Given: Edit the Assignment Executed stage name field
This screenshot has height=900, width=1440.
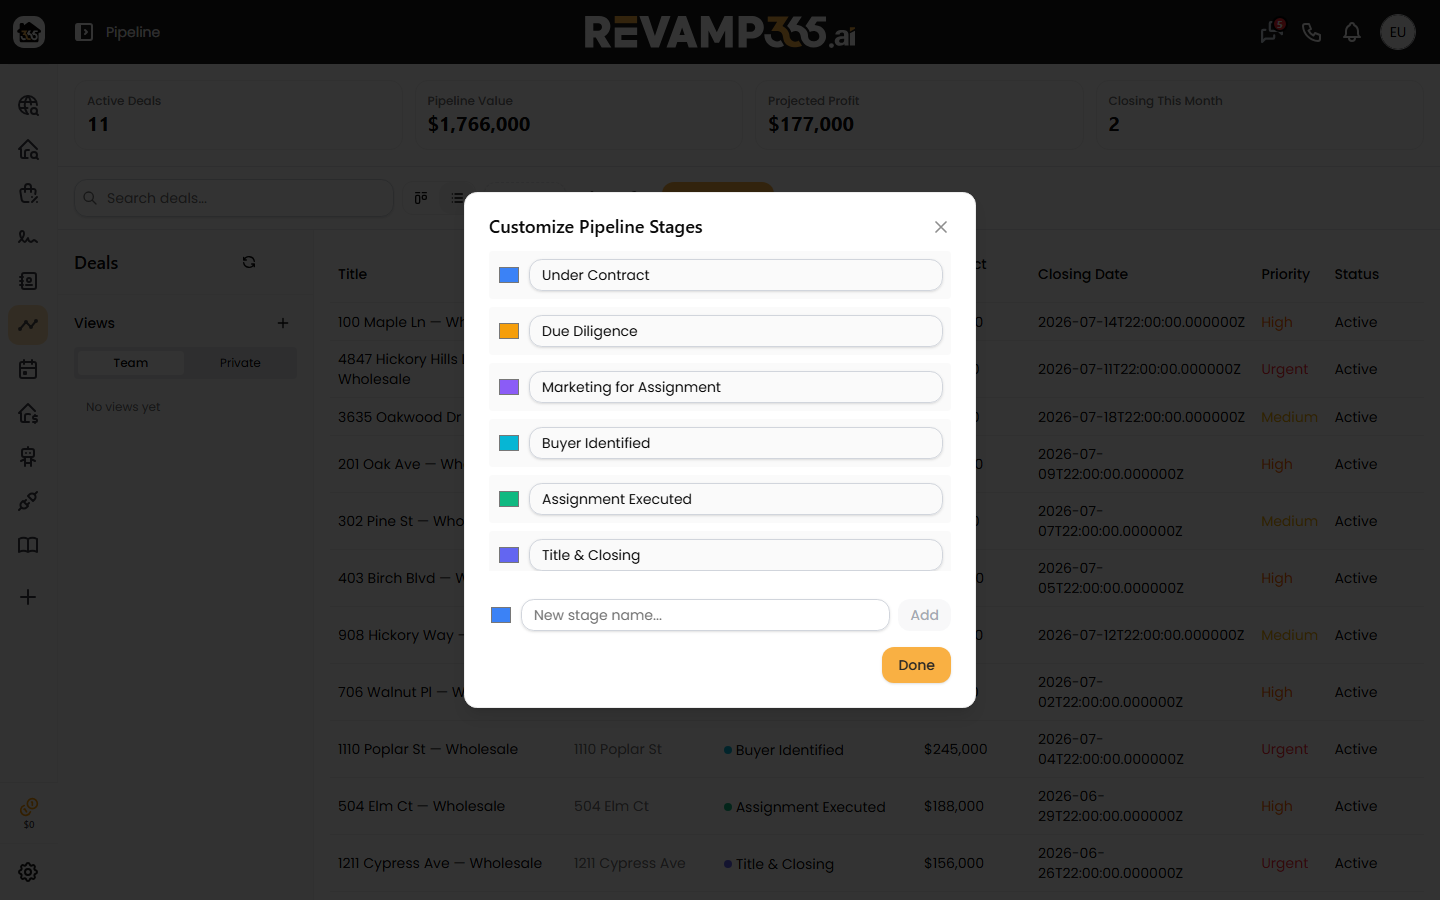Looking at the screenshot, I should (x=736, y=499).
